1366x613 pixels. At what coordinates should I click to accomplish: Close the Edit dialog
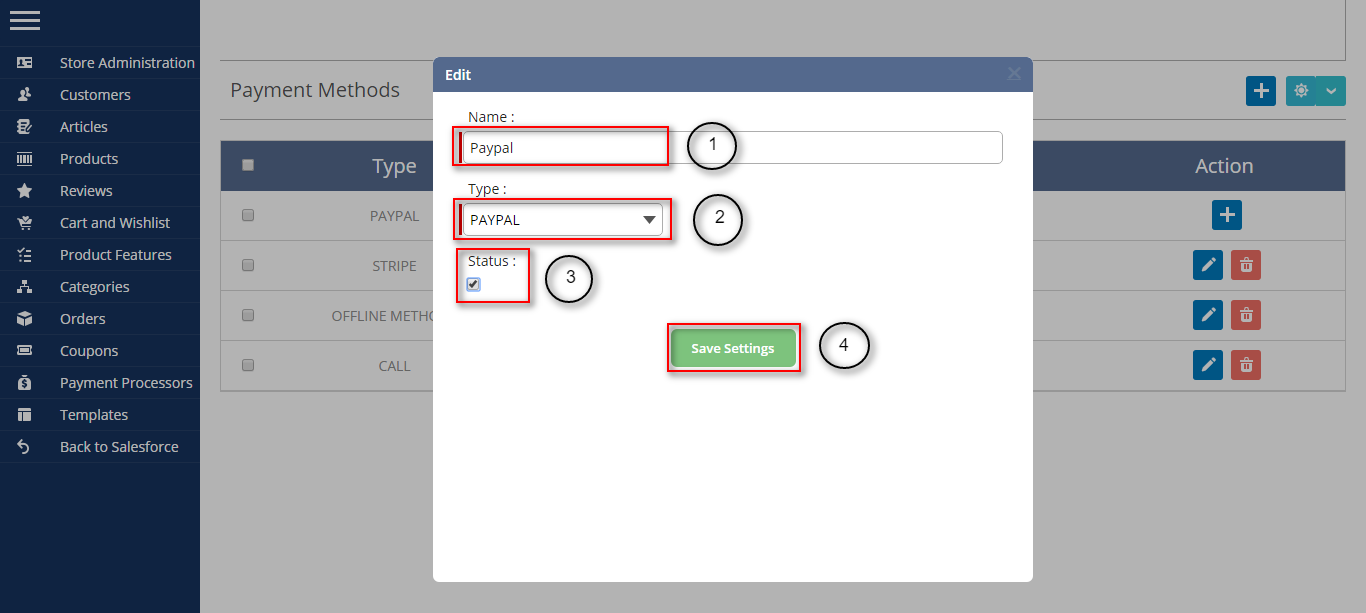[1014, 74]
